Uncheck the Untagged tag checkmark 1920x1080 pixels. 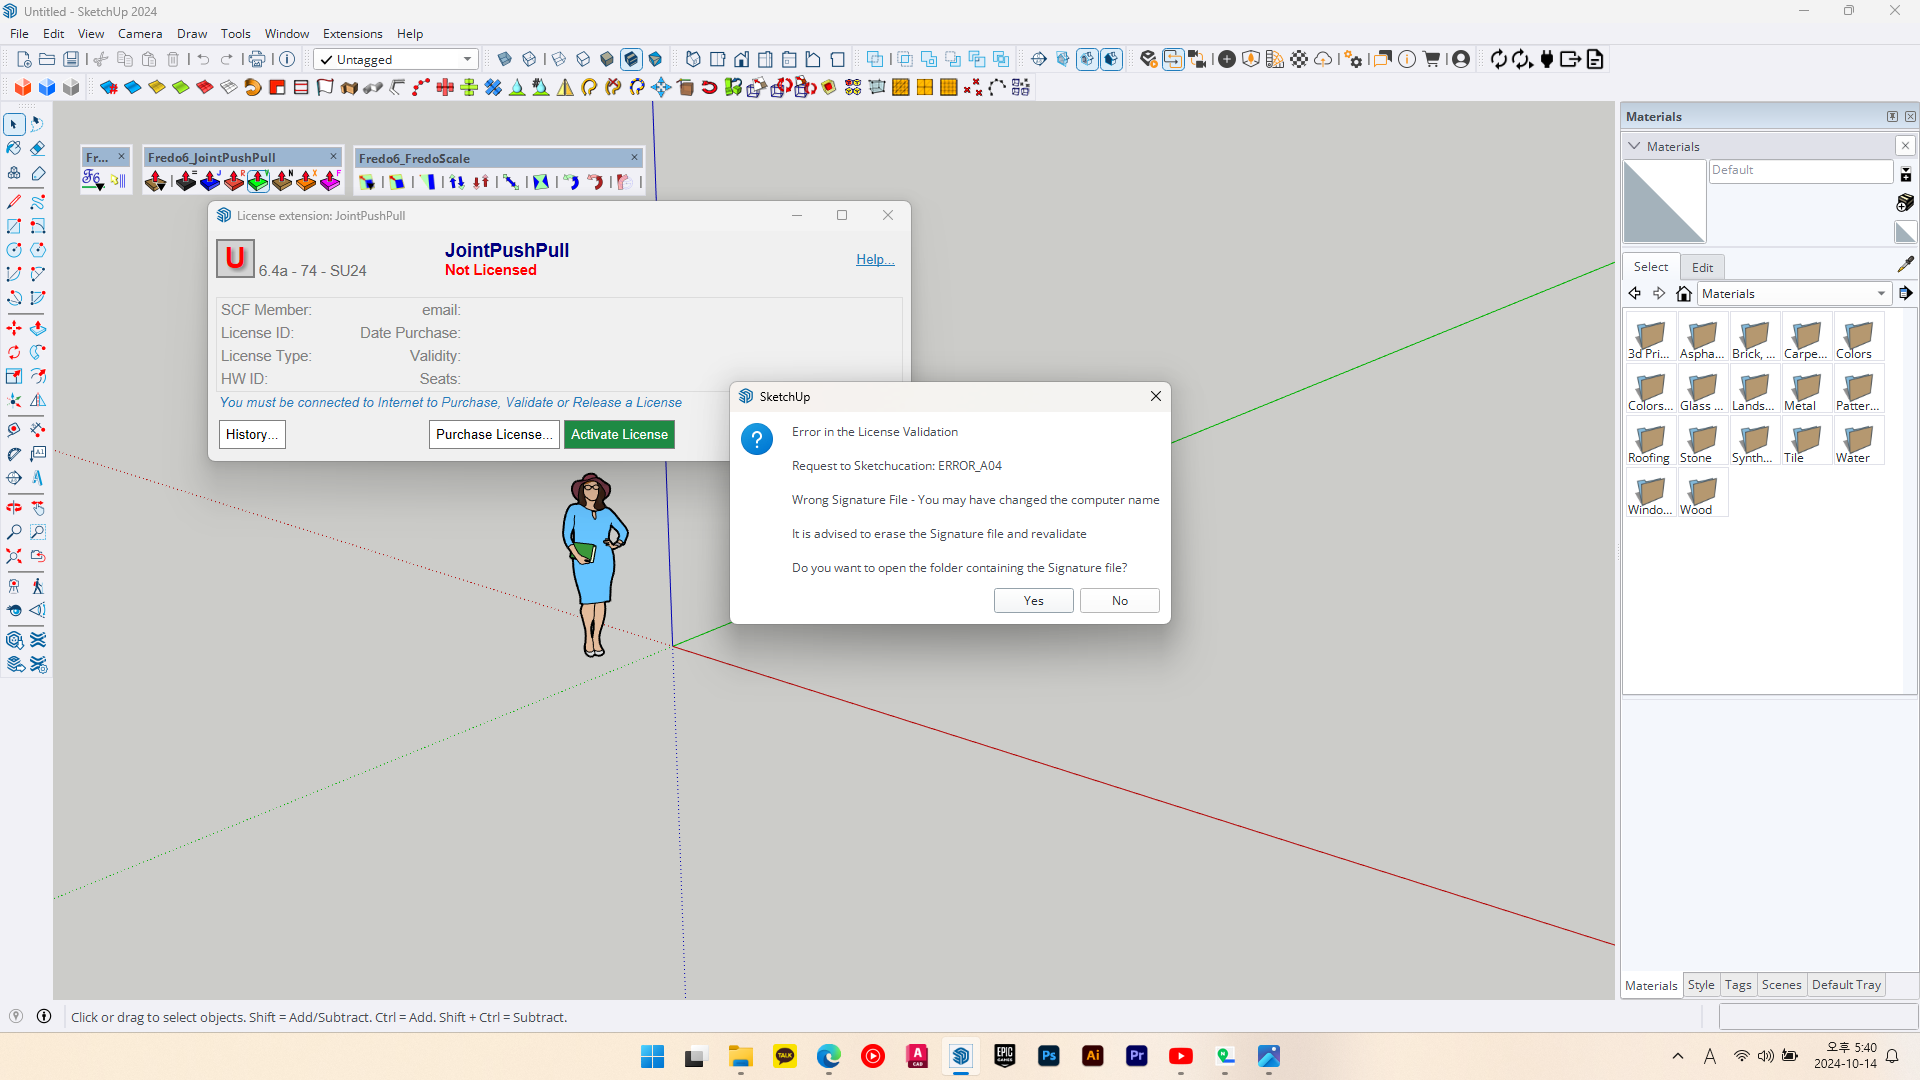coord(326,59)
